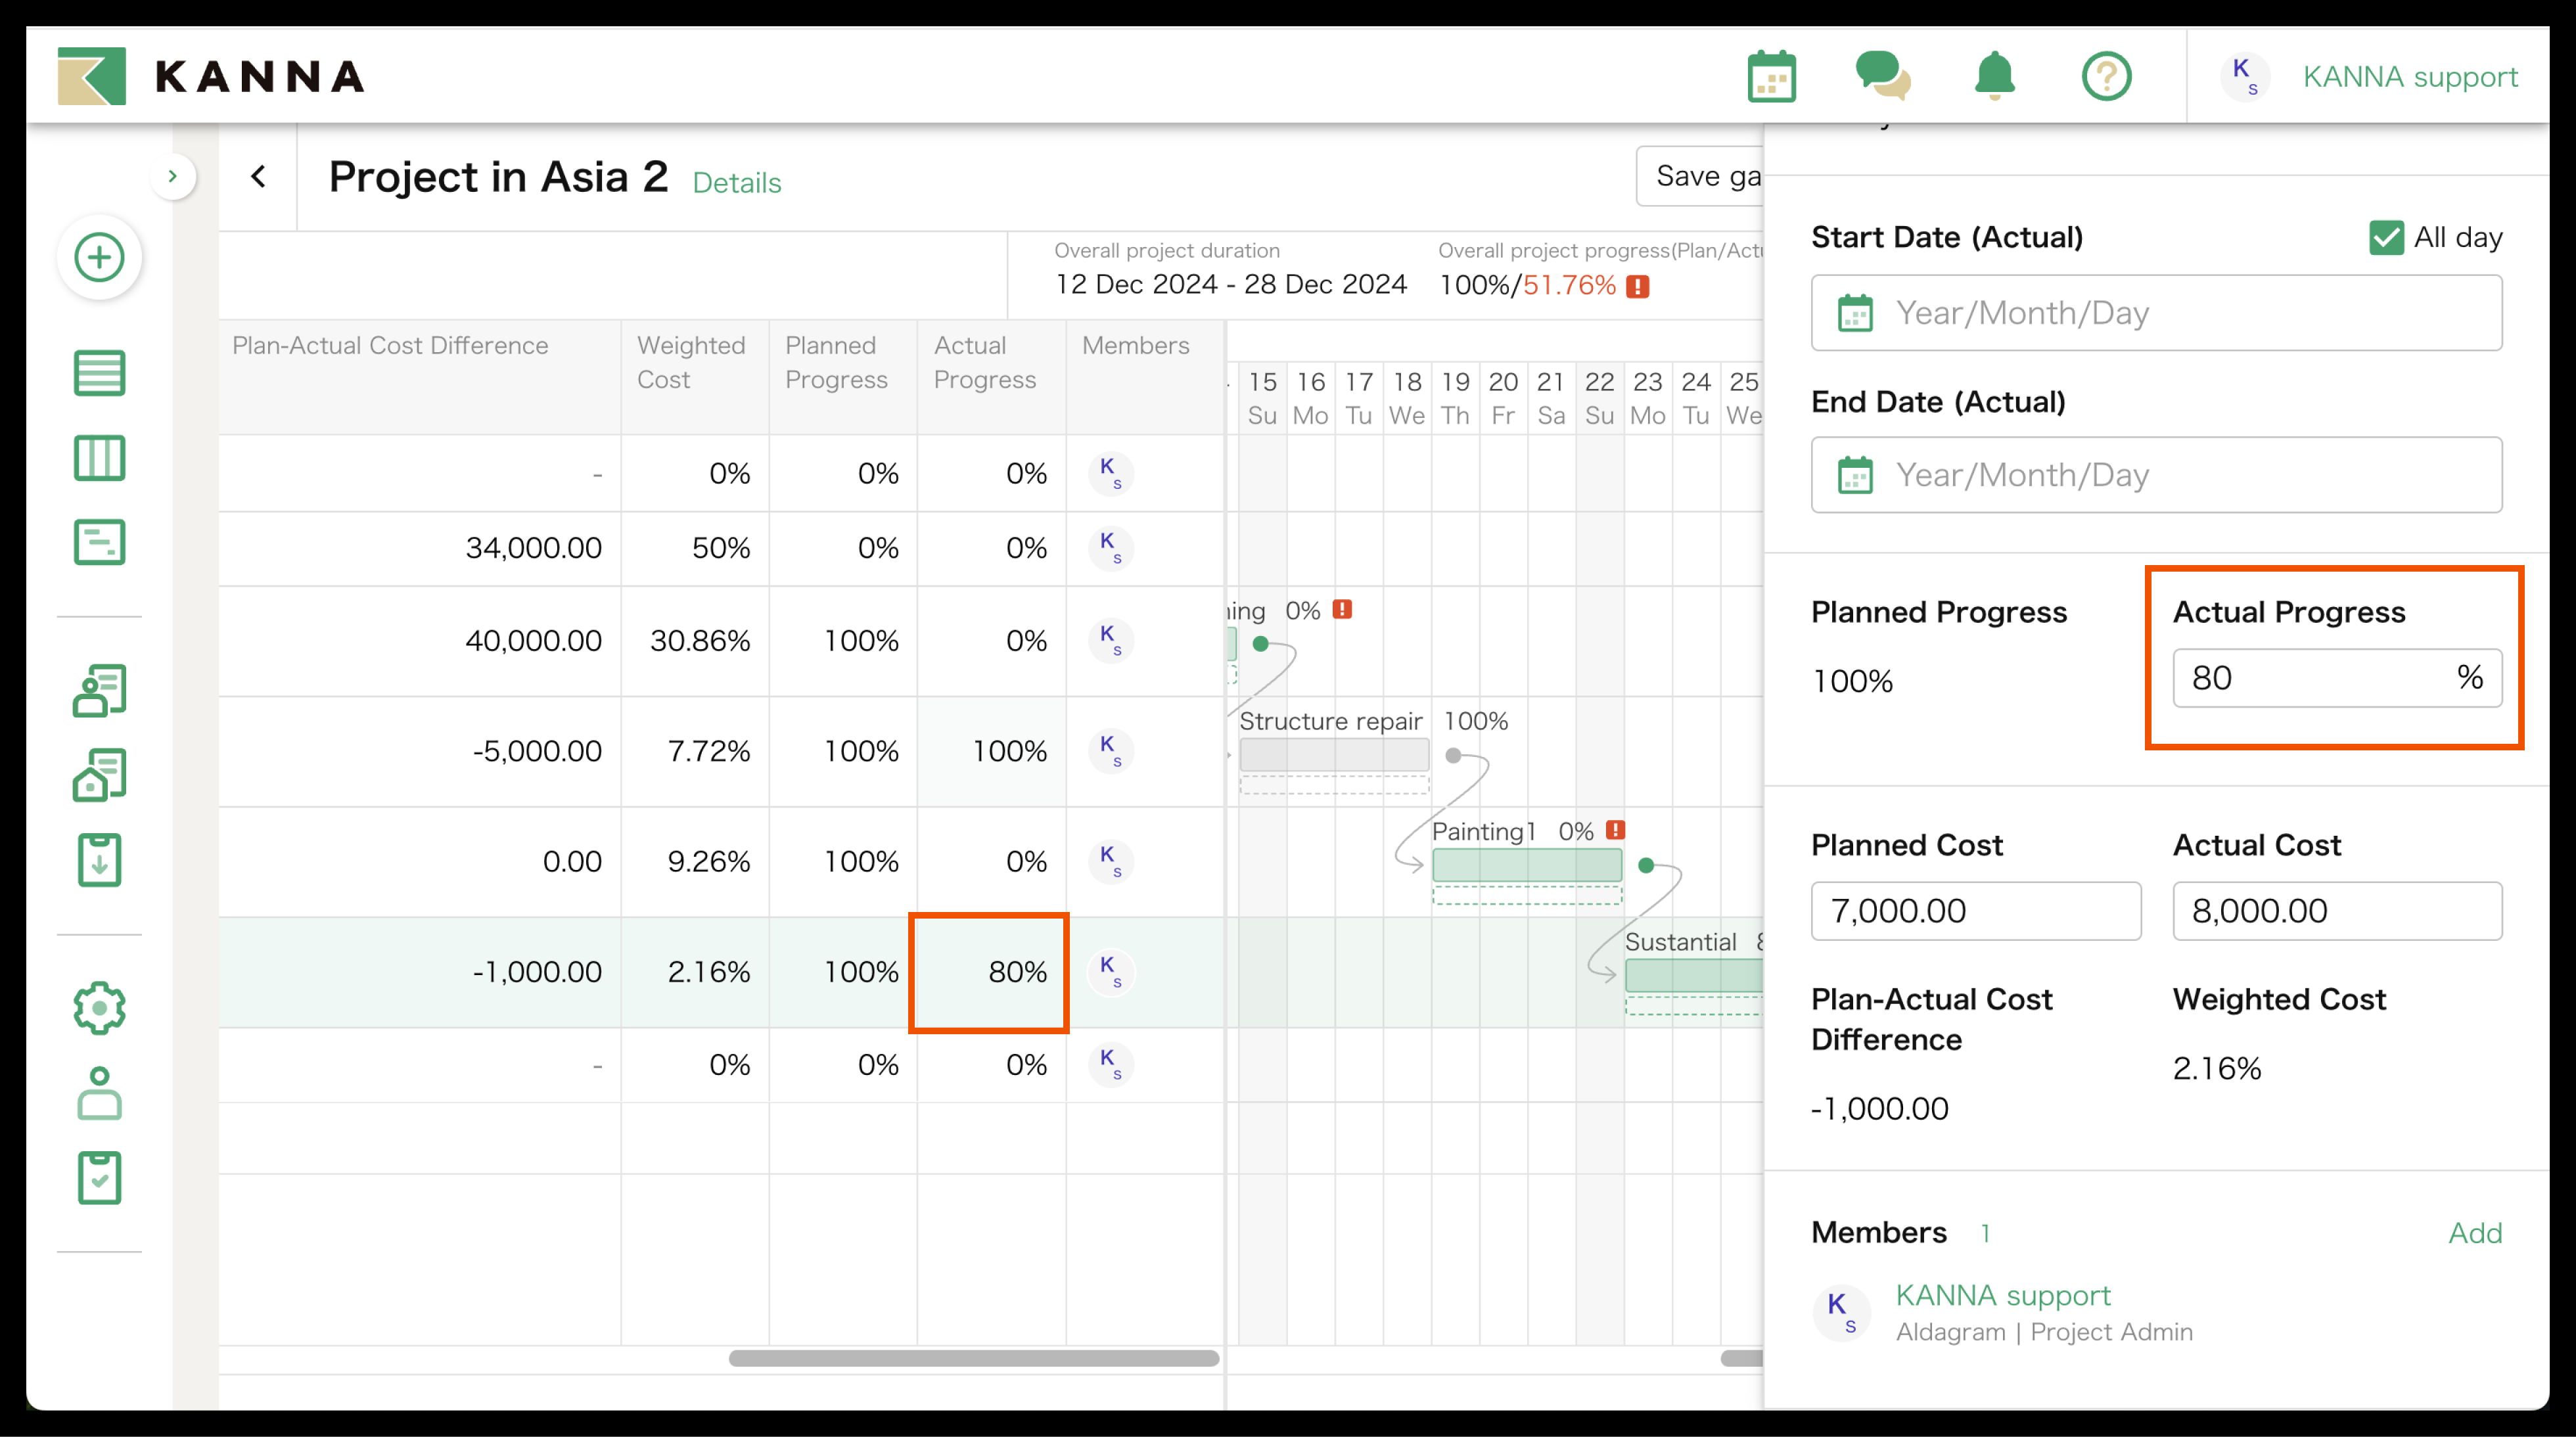Open KANNA support user menu
The height and width of the screenshot is (1437, 2576).
click(2409, 77)
